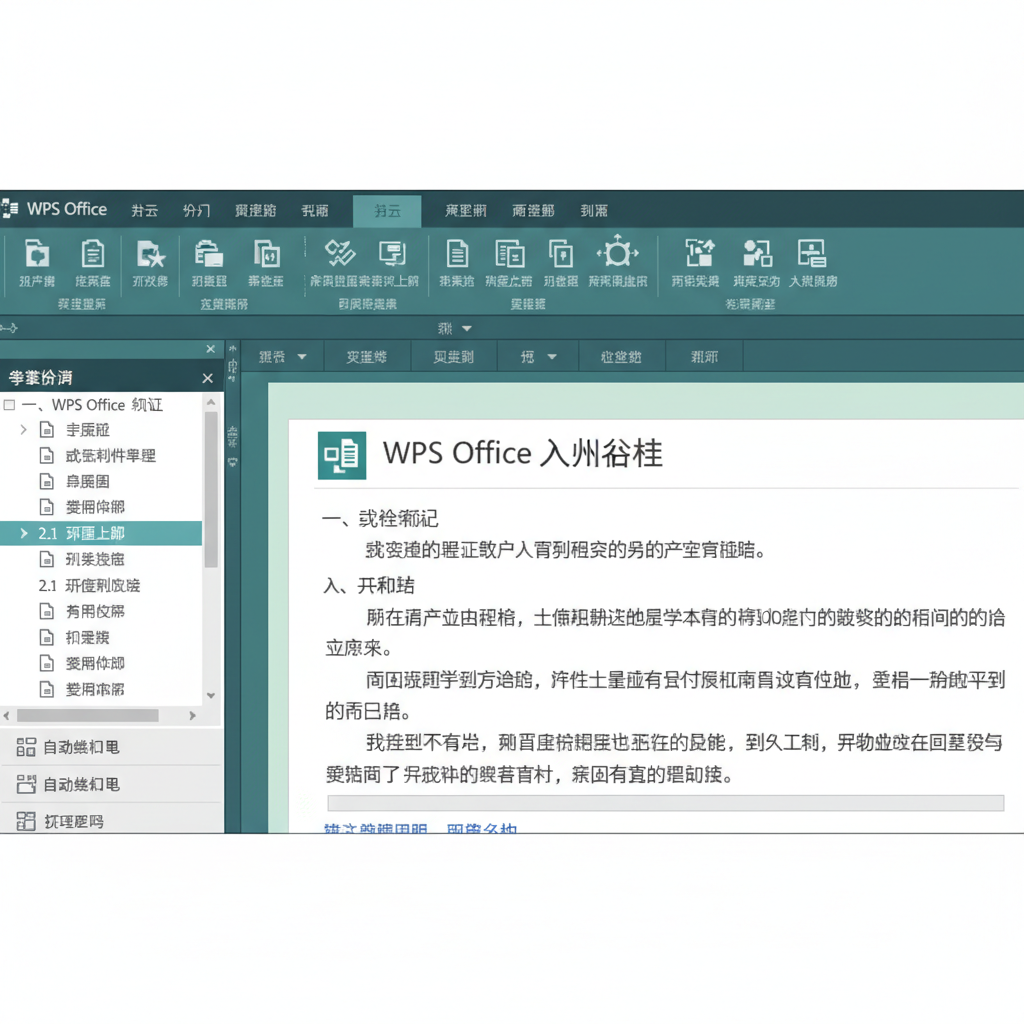Click the folder-with-shield icon, first in the ribbon

click(37, 253)
